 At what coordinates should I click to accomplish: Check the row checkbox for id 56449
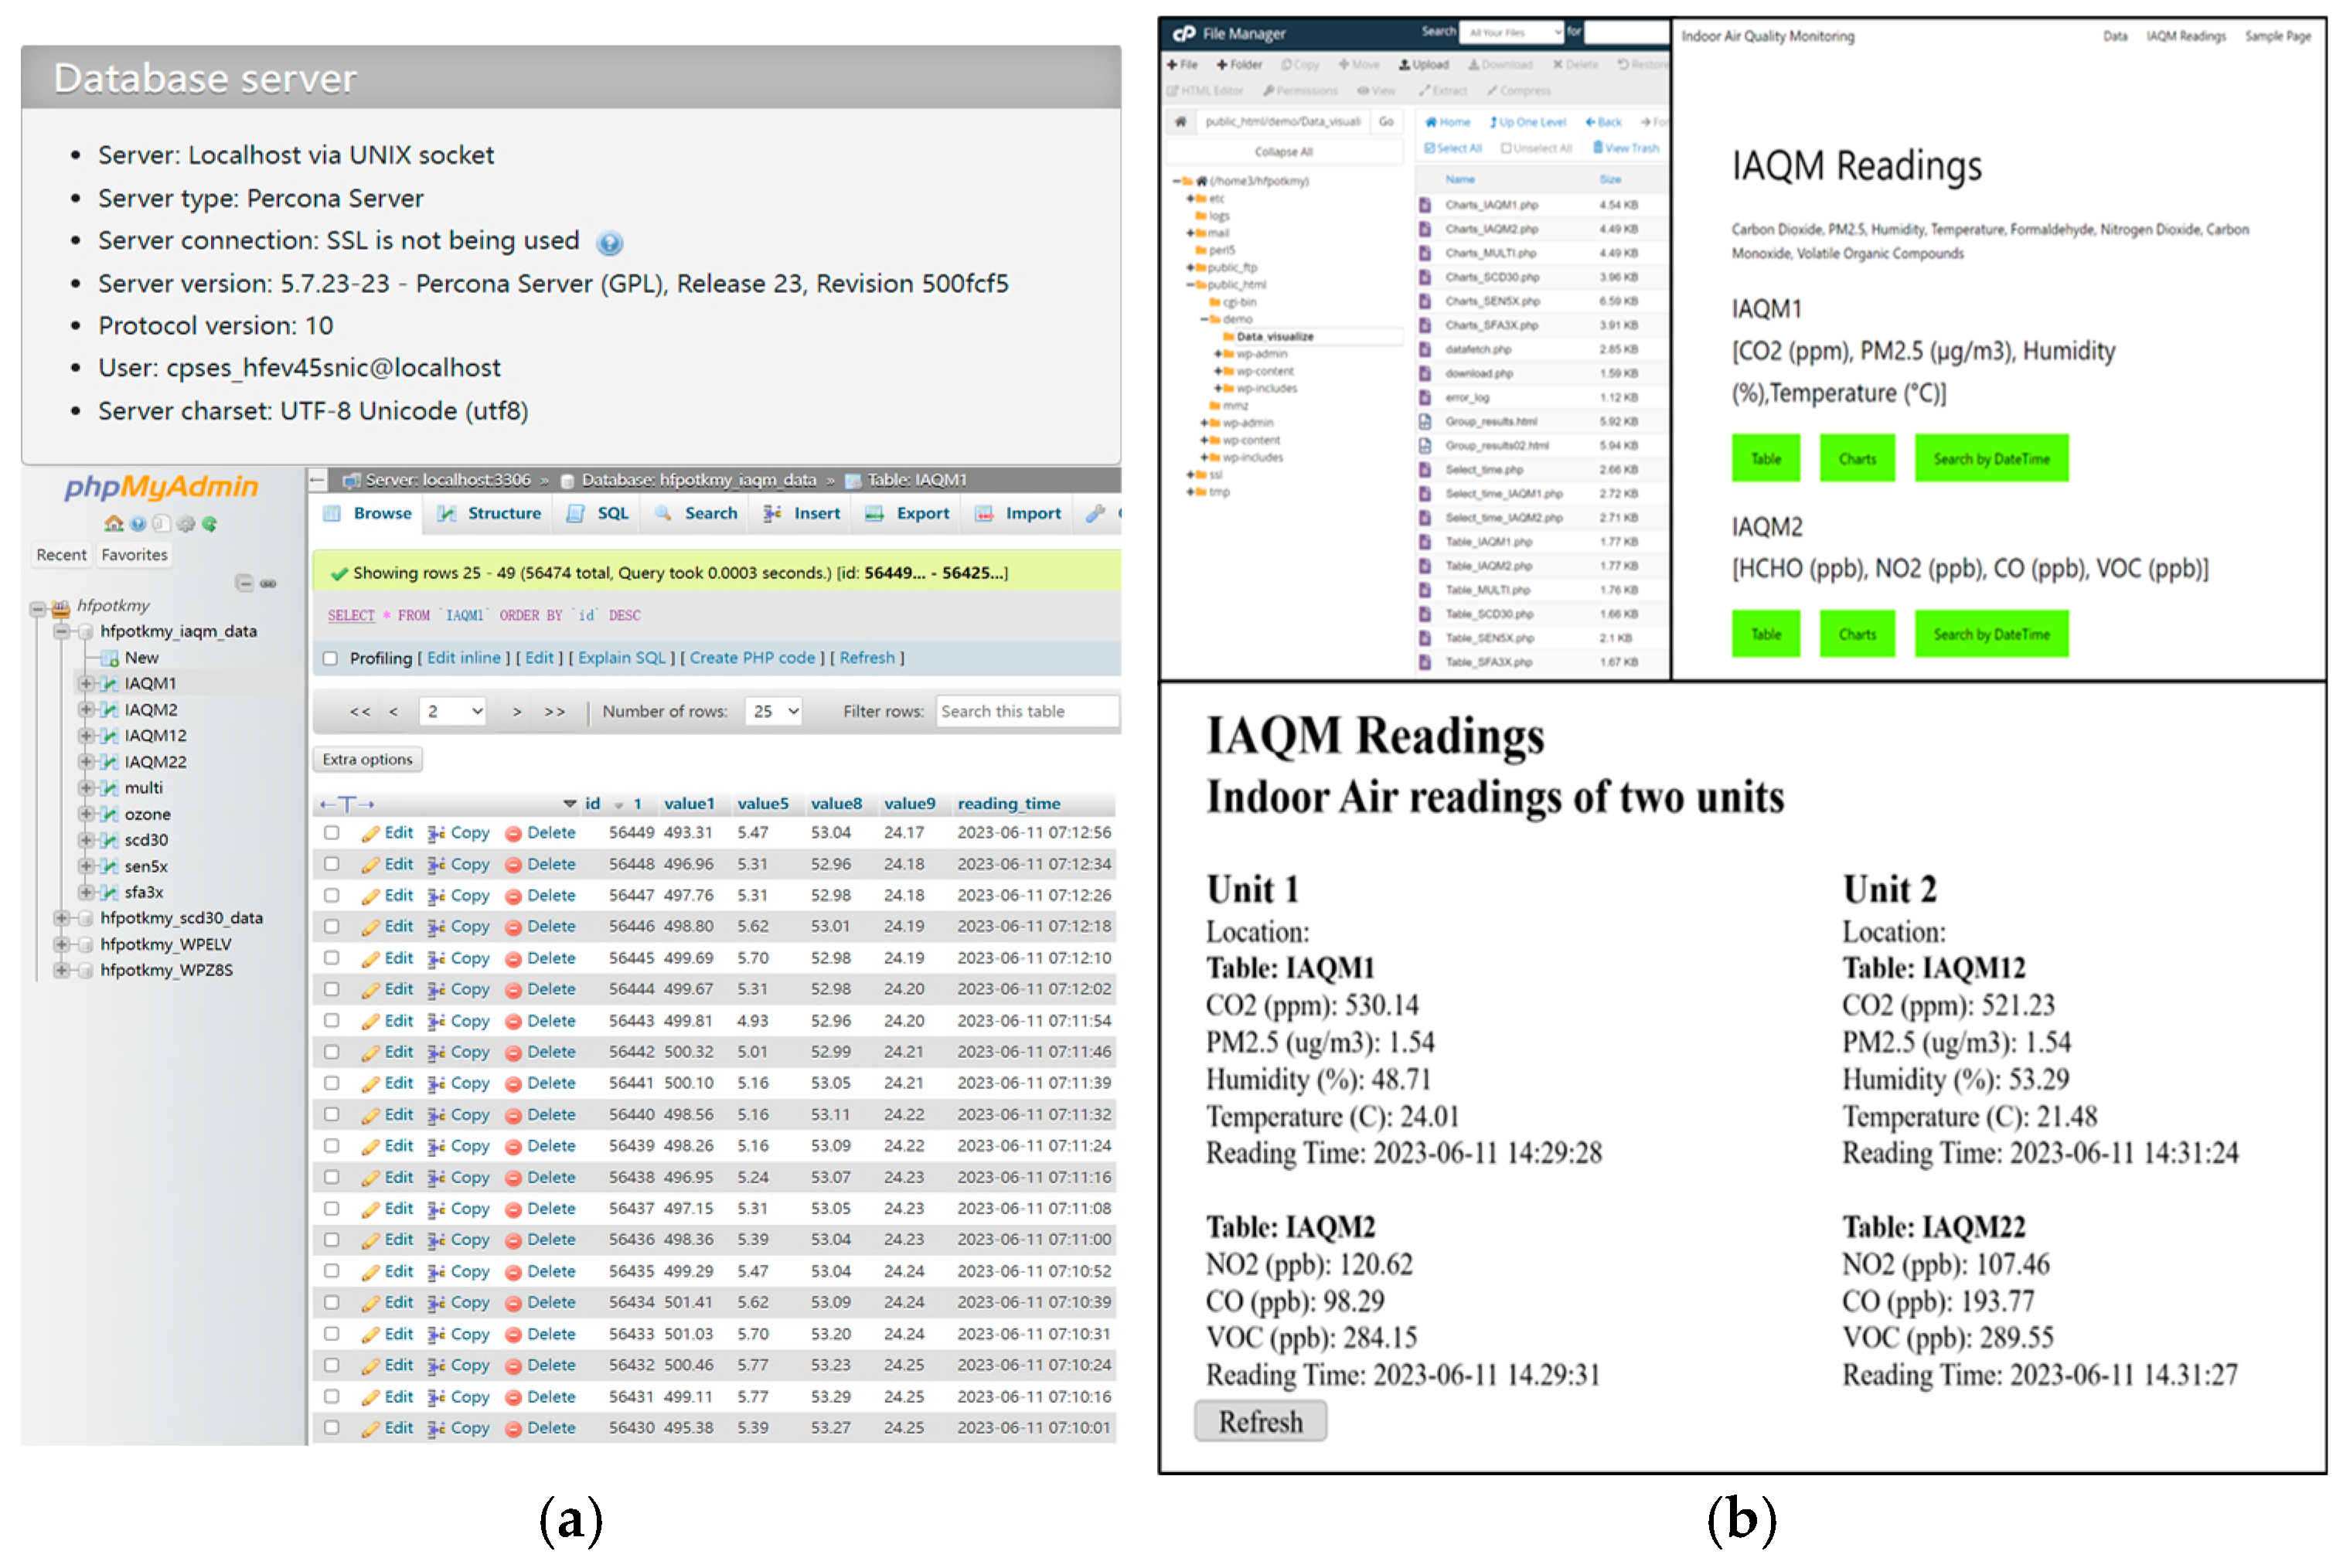click(332, 834)
